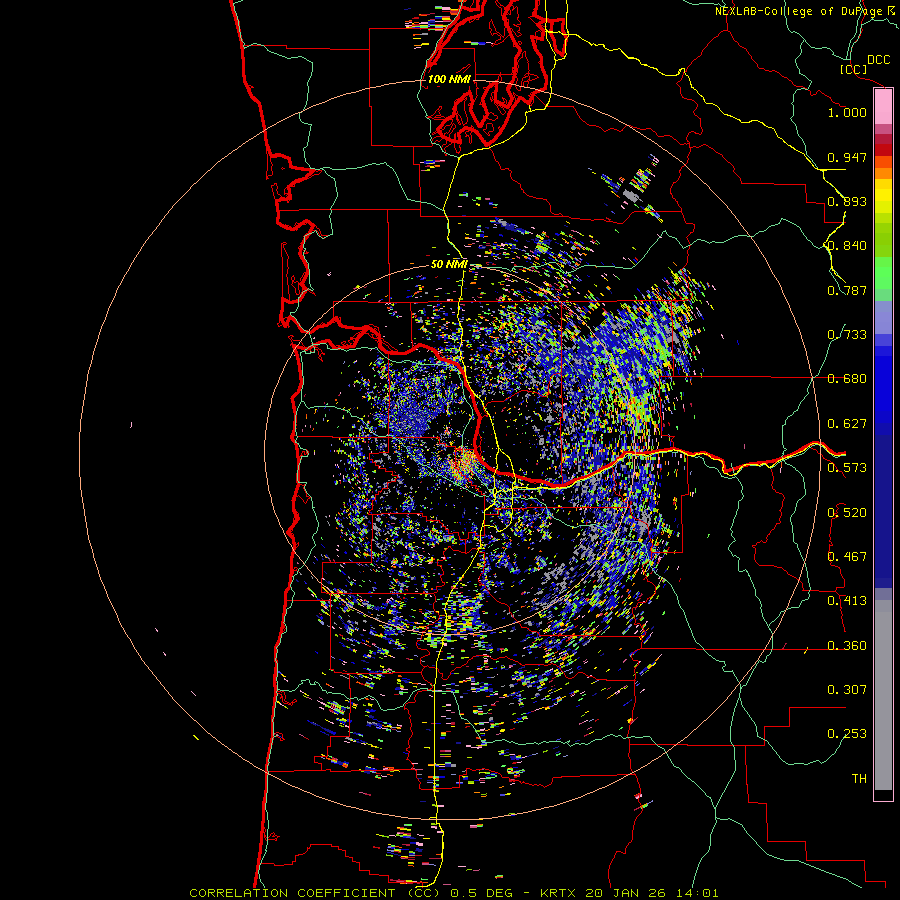
Task: Pick the pink segment of the color bar
Action: [x=883, y=107]
